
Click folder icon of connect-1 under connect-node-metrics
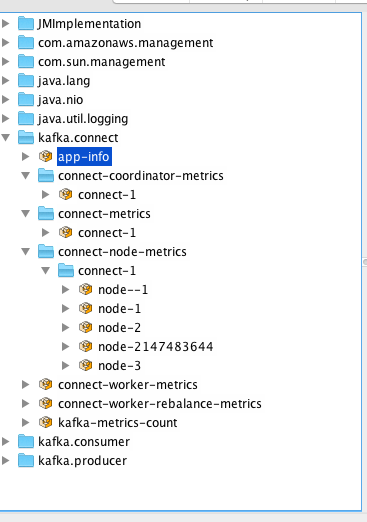click(x=66, y=270)
